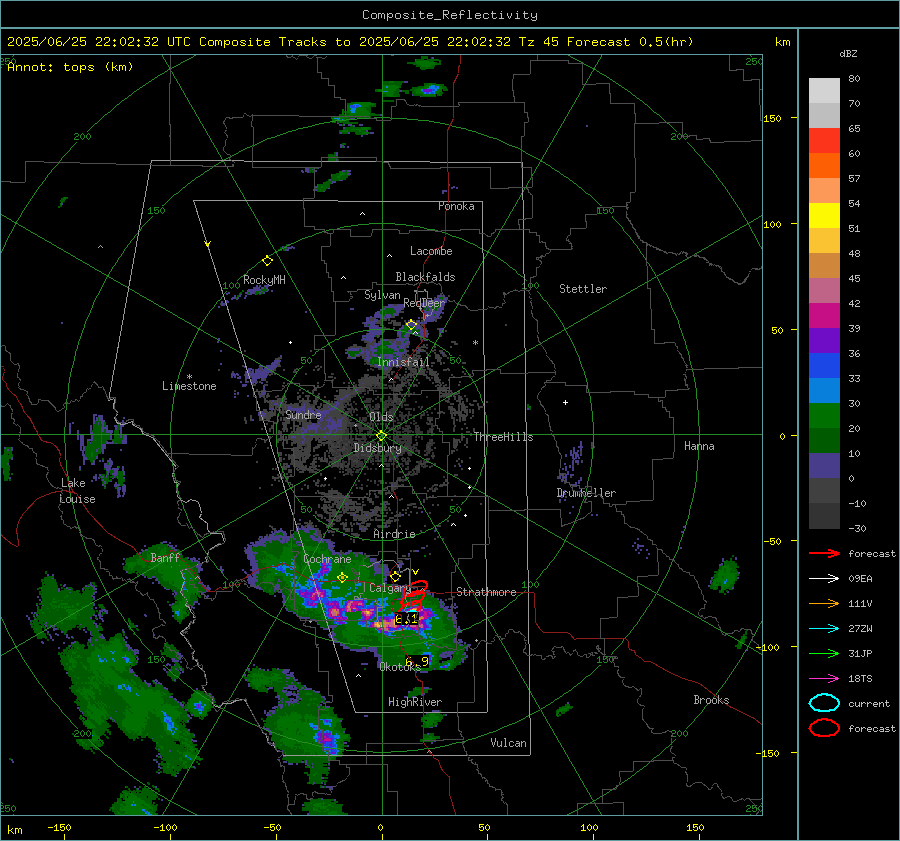
Task: Click the Composite_Reflectivity title
Action: pos(450,15)
